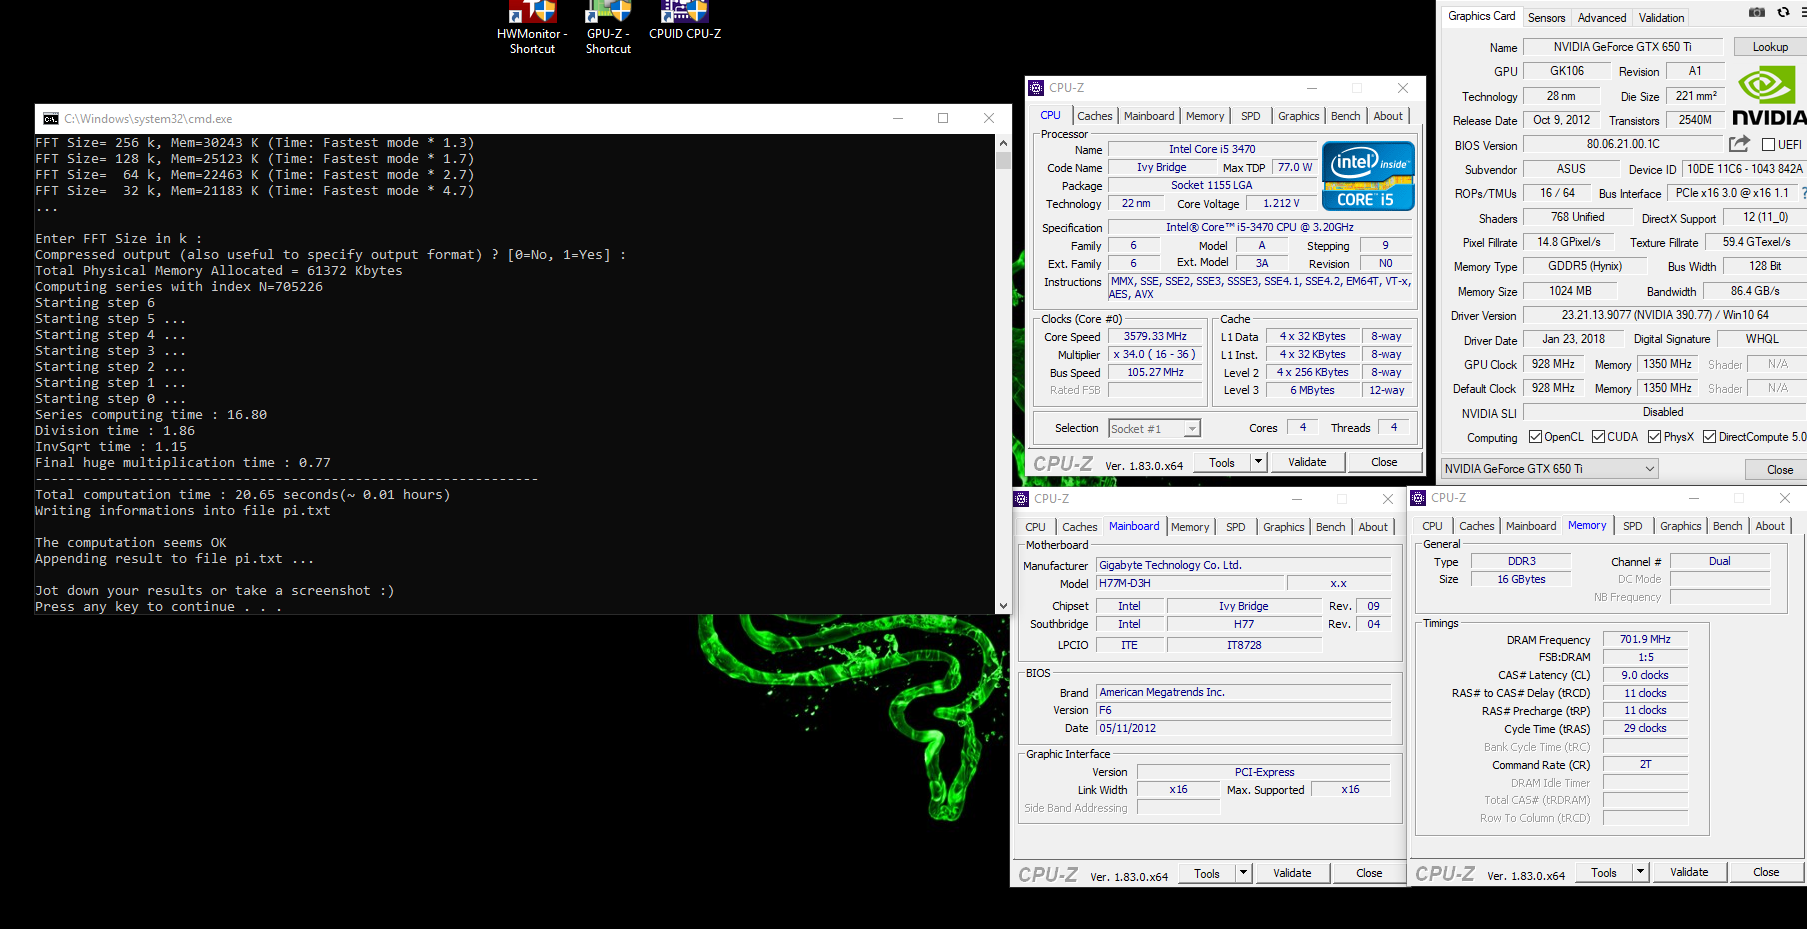Click the BIOS Version value 80.06.21.00.1C
1807x929 pixels.
1623,144
